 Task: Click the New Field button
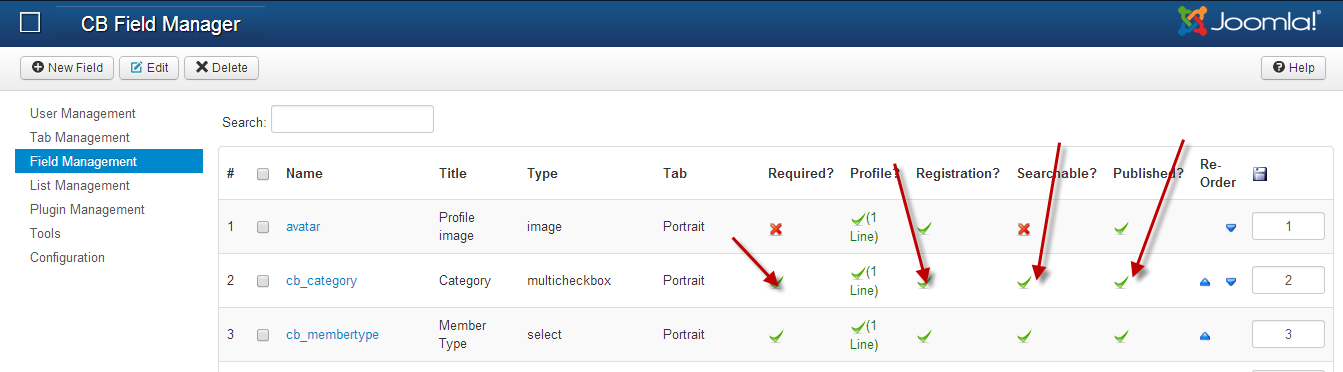67,68
